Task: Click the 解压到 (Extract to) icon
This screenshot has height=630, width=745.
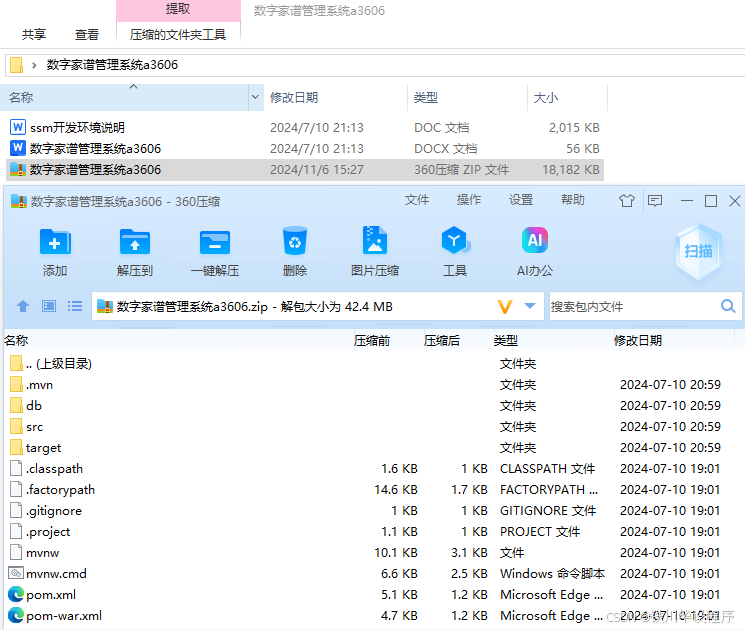Action: point(135,242)
